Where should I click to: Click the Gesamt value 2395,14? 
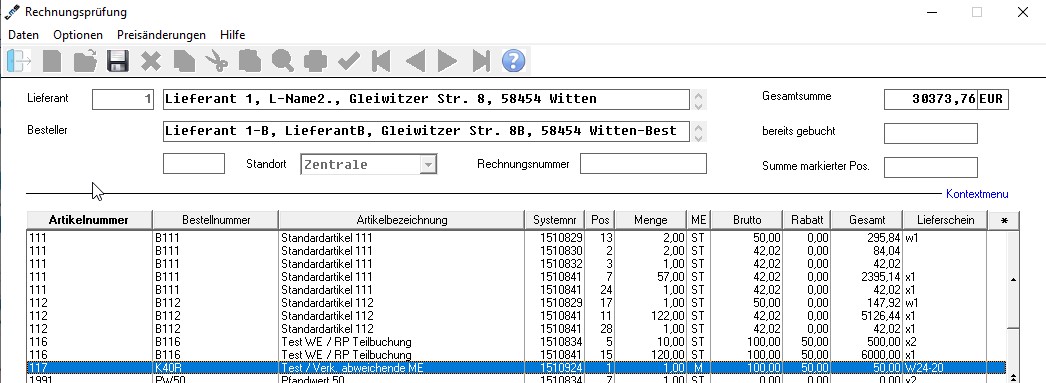click(x=881, y=276)
